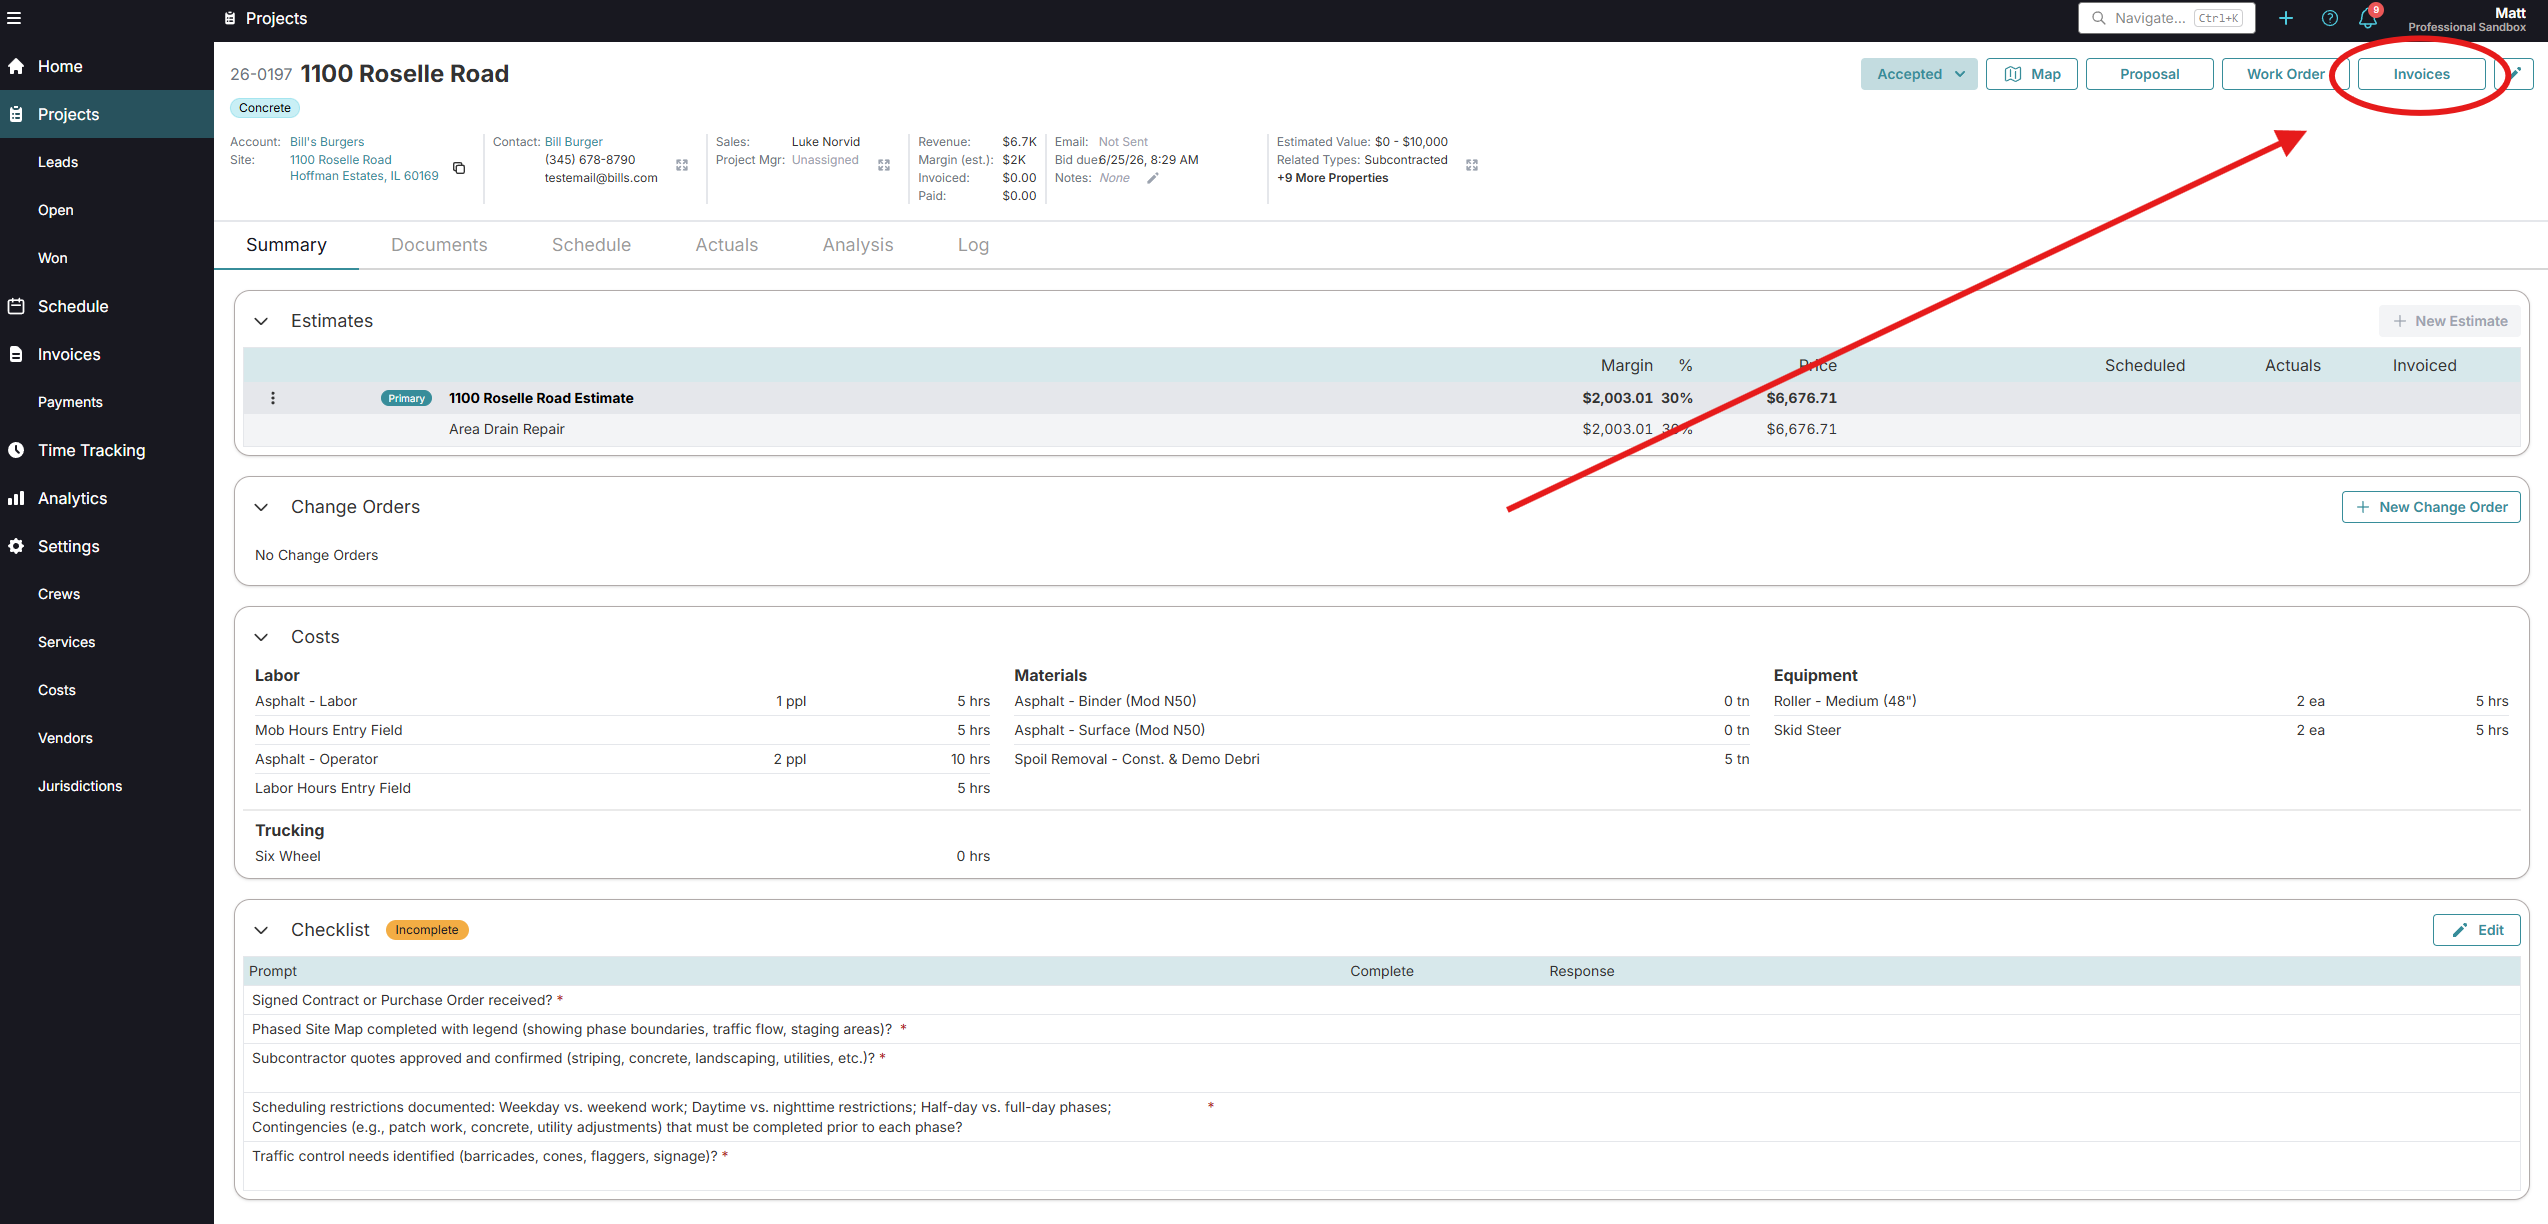Switch to the Actuals tab
This screenshot has width=2548, height=1224.
[727, 245]
